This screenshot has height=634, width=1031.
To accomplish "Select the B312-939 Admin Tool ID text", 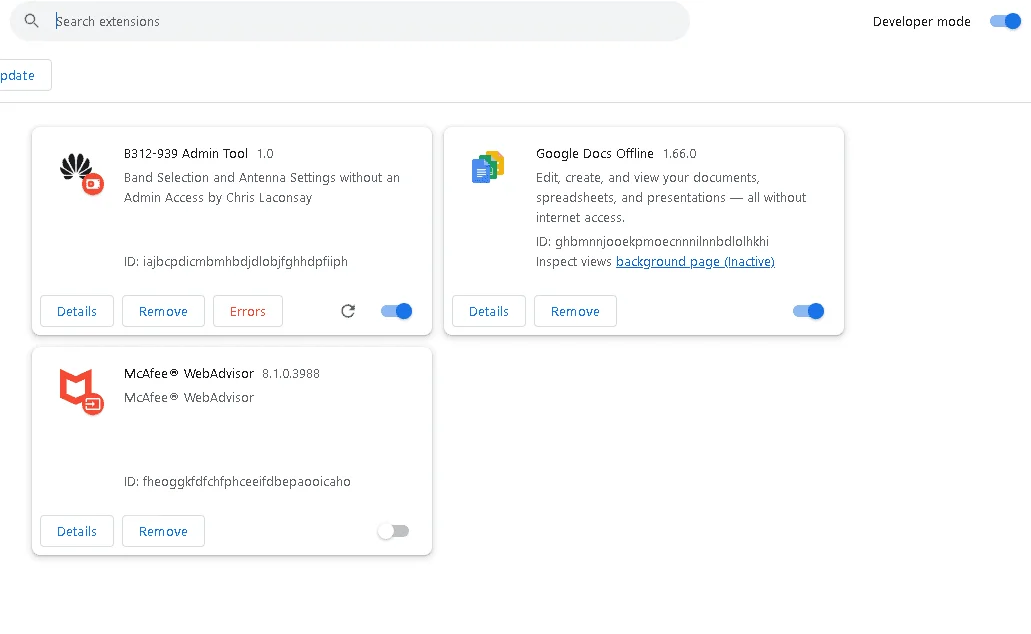I will [235, 261].
